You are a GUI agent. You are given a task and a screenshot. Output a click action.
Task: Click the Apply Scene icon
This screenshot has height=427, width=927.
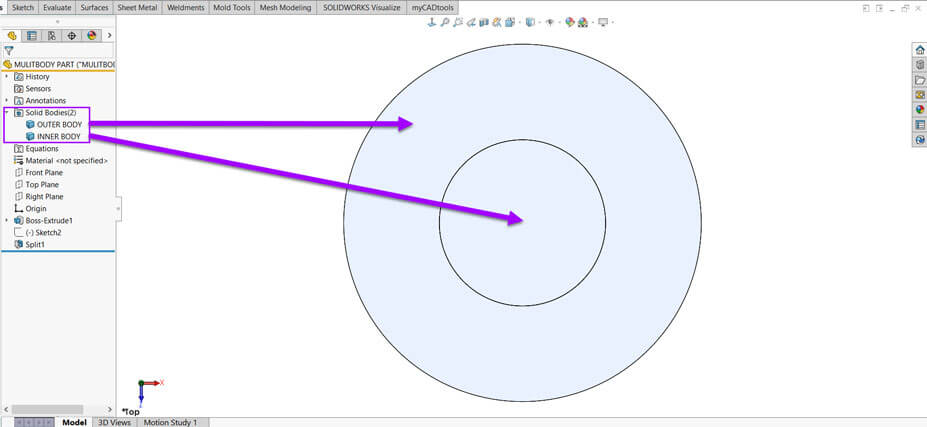tap(583, 22)
